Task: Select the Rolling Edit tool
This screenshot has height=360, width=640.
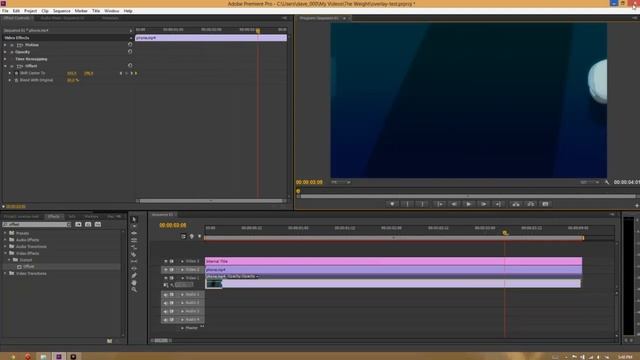Action: point(134,240)
